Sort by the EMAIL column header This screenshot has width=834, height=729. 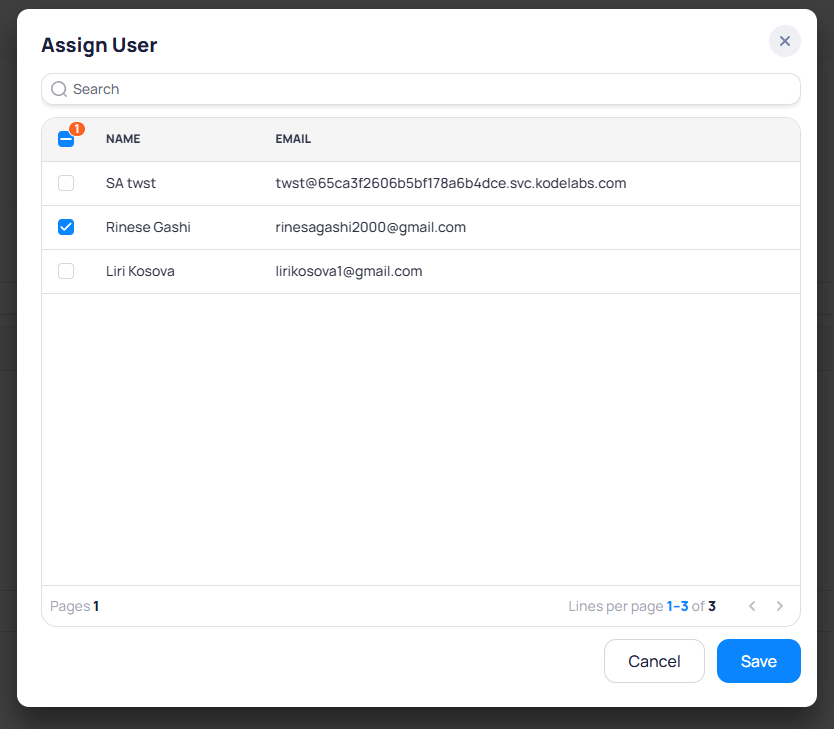[x=293, y=139]
